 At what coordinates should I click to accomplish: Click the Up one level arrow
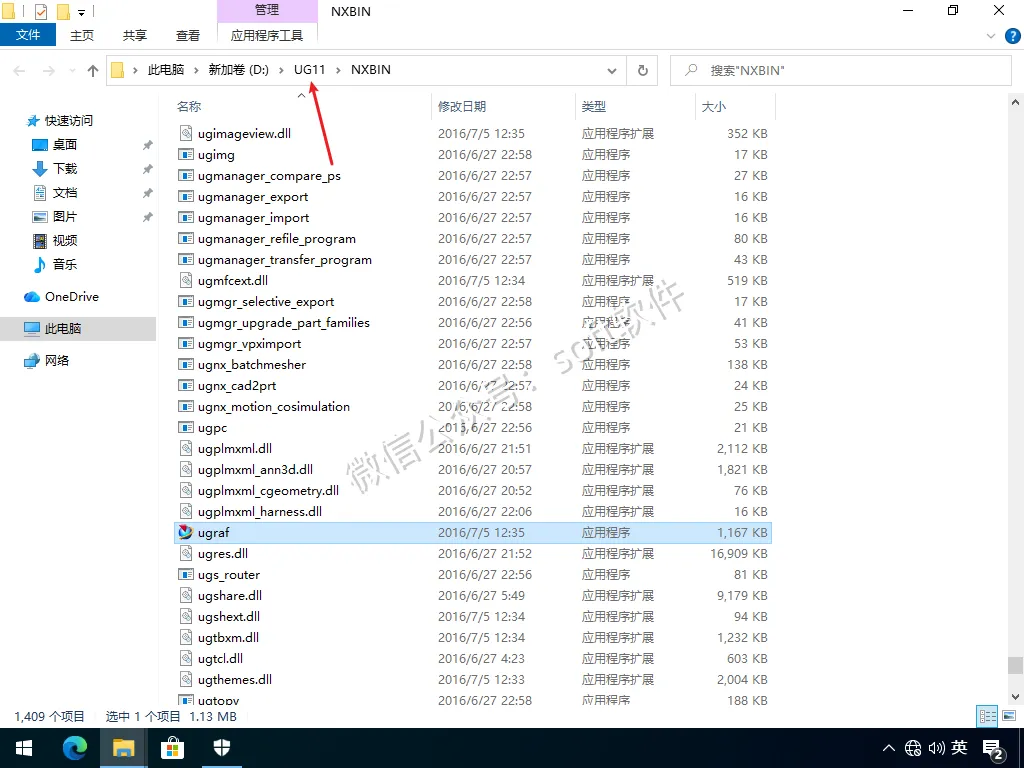click(93, 71)
